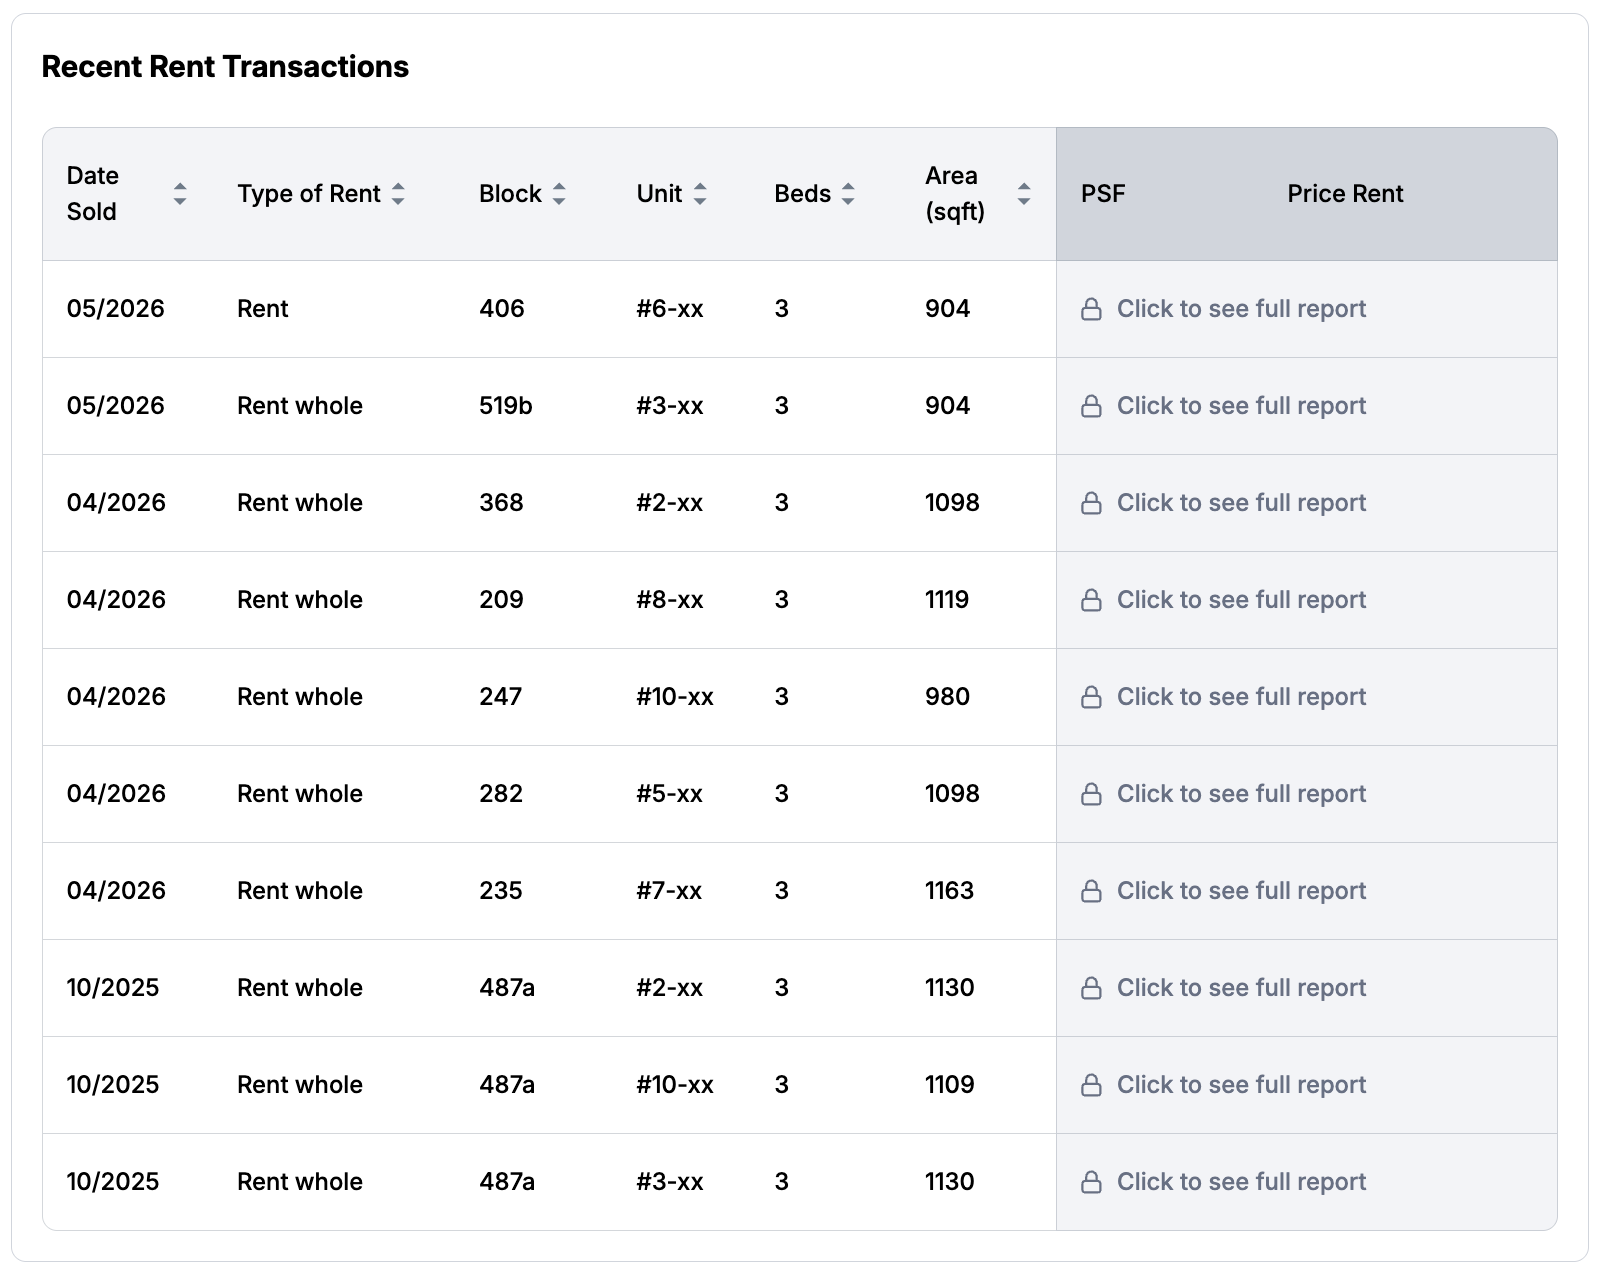Select the 05/2026 Rent row for block 406
This screenshot has height=1278, width=1602.
point(800,309)
